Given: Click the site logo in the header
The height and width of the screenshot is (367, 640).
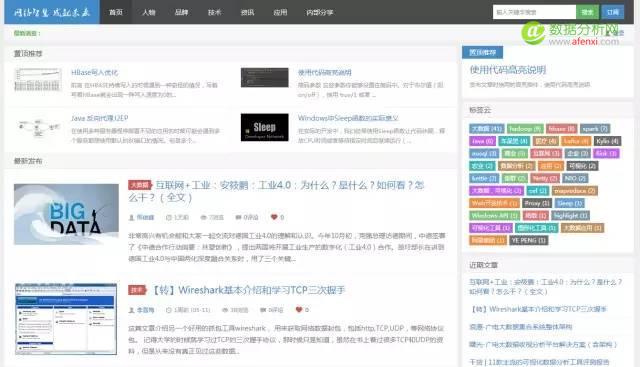Looking at the screenshot, I should tap(52, 12).
